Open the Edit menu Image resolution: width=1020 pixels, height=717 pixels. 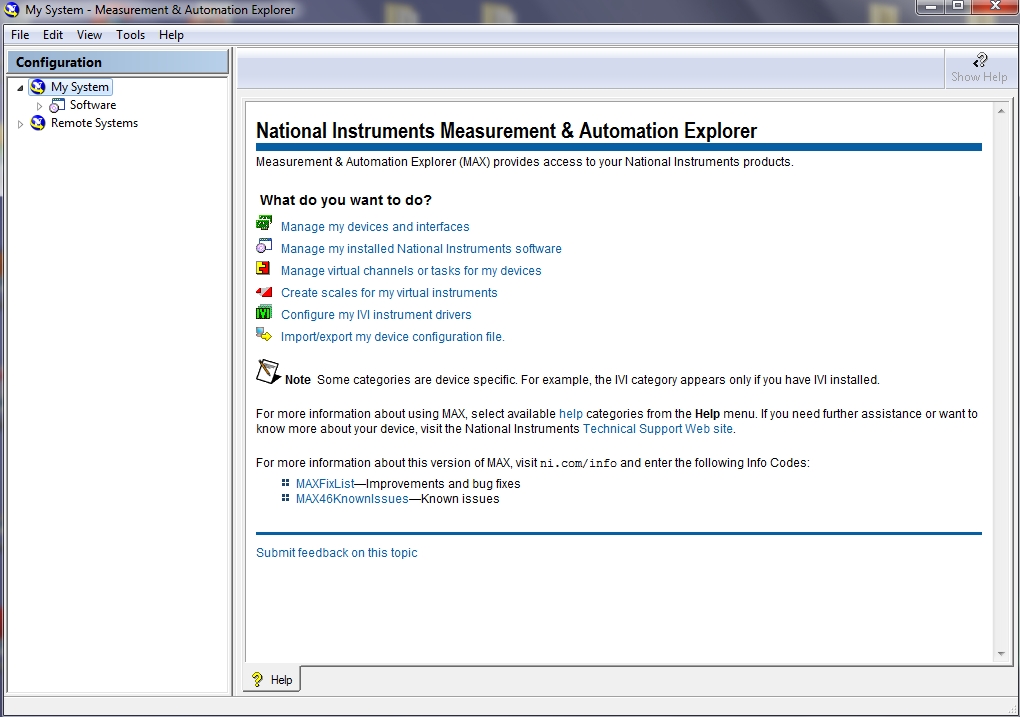53,34
